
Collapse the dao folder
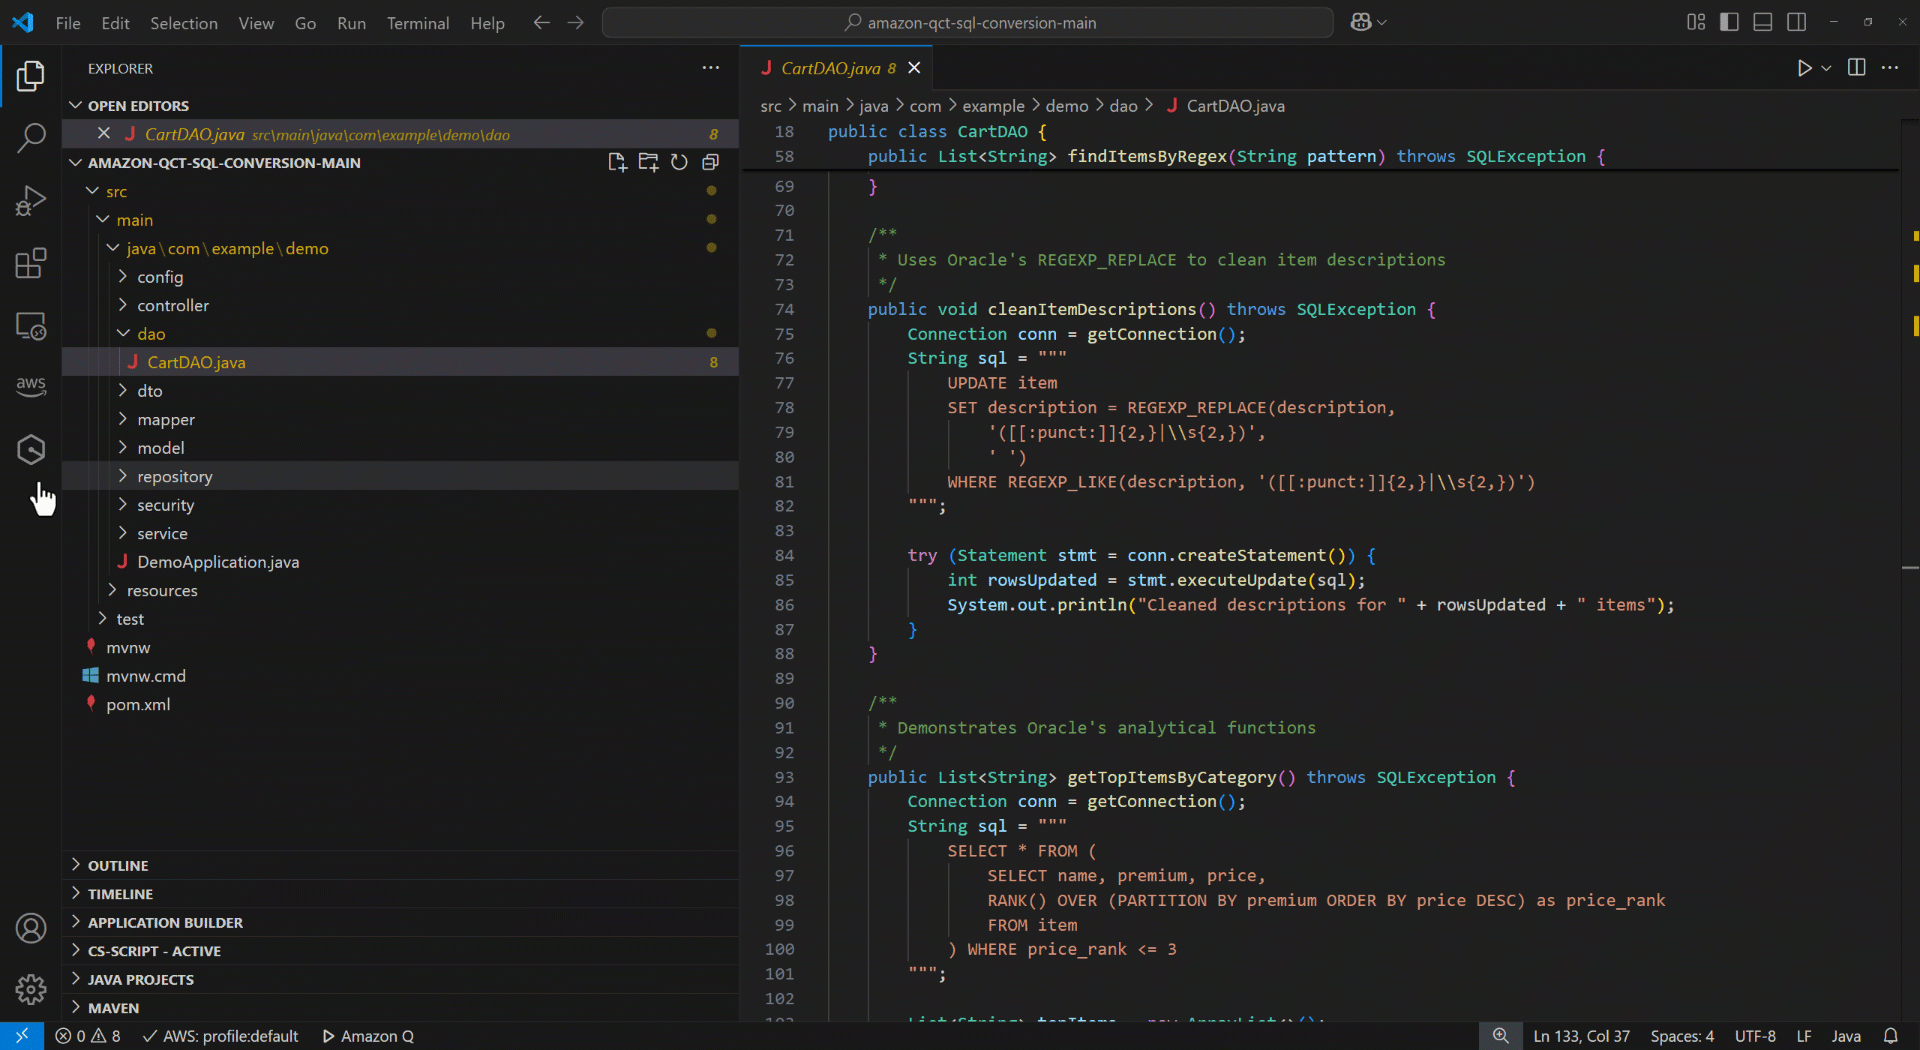[x=151, y=334]
